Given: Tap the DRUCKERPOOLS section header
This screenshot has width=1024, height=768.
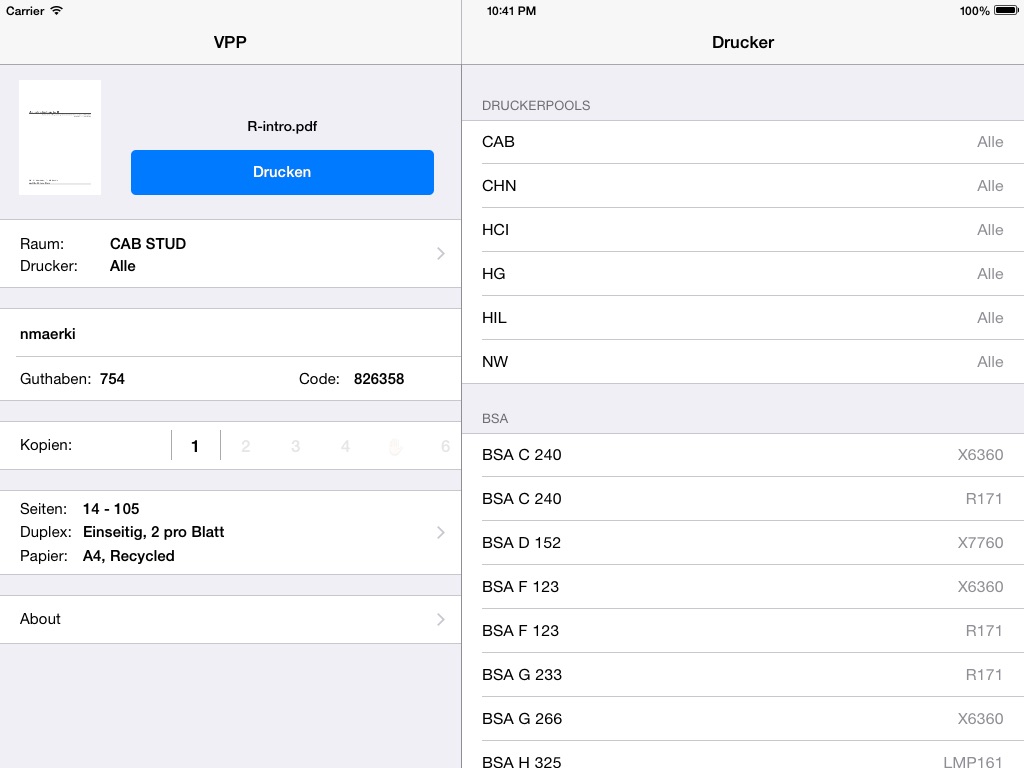Looking at the screenshot, I should click(x=536, y=106).
